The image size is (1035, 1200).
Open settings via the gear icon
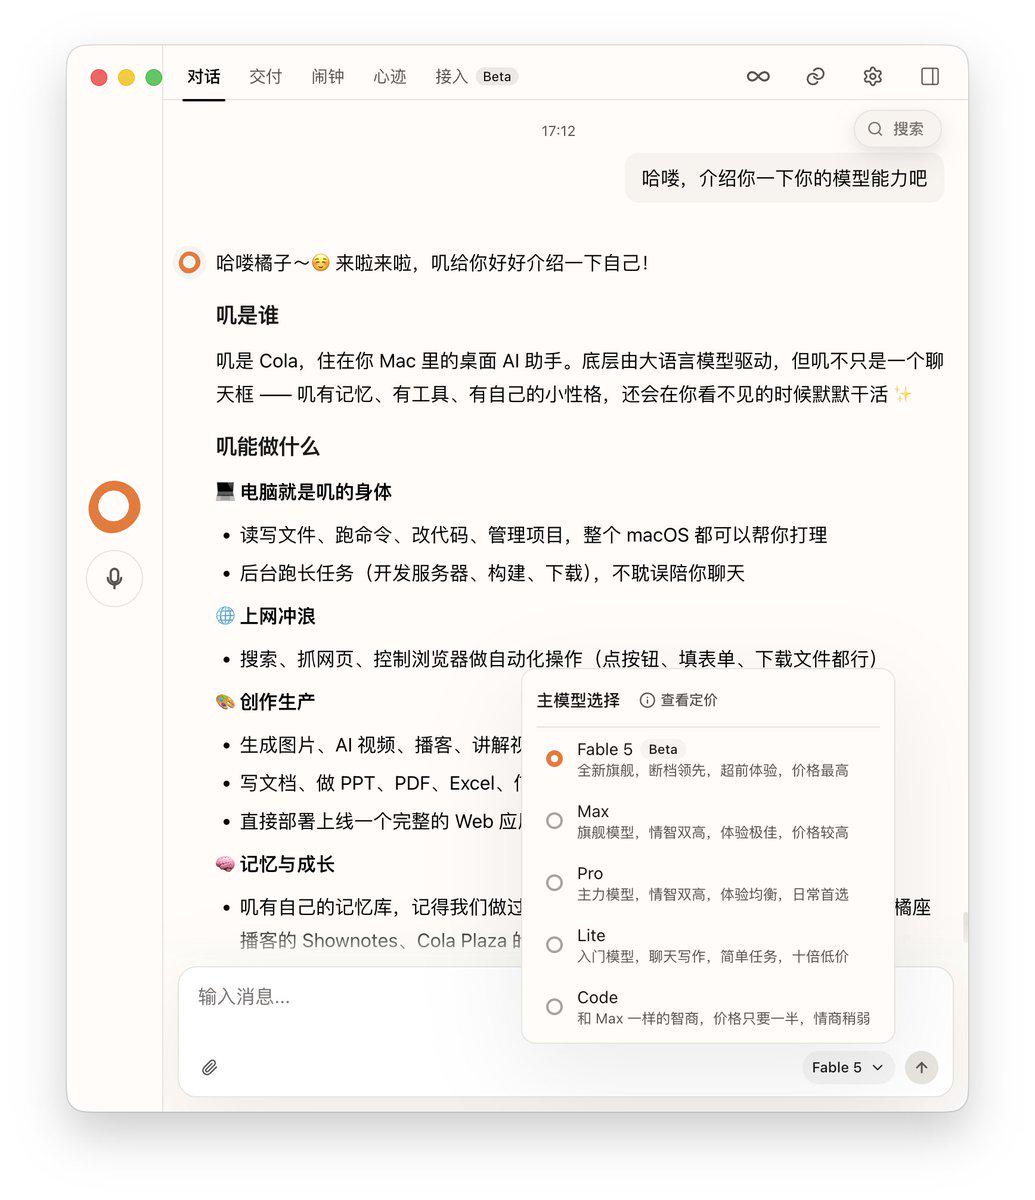point(872,76)
